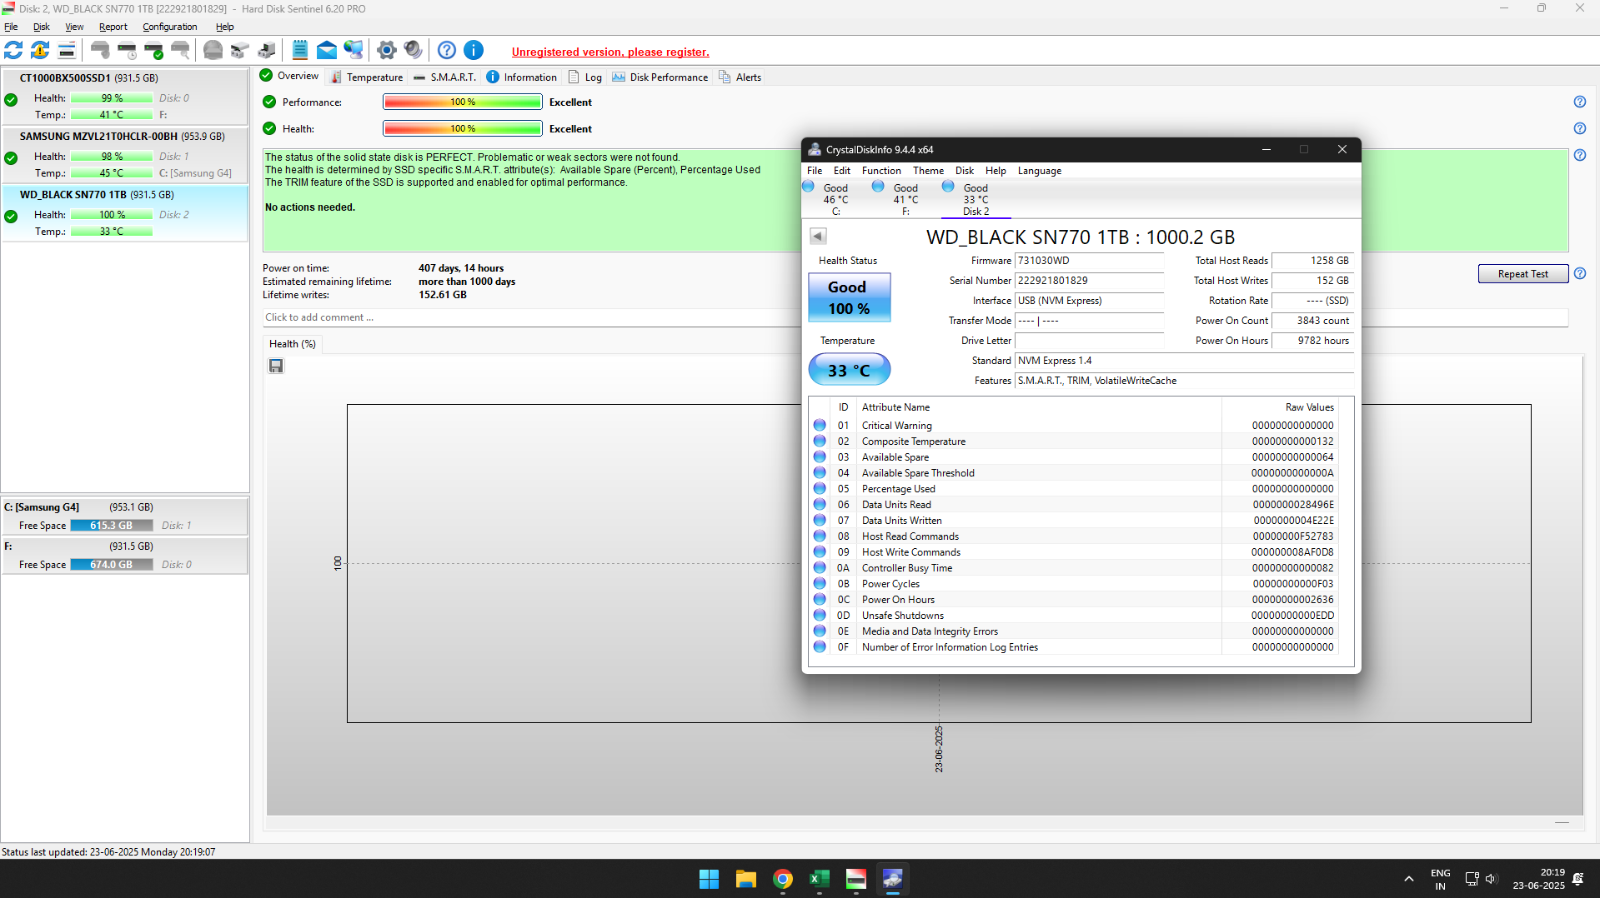This screenshot has width=1600, height=898.
Task: Click the Firmware field 731030WD
Action: (x=1089, y=261)
